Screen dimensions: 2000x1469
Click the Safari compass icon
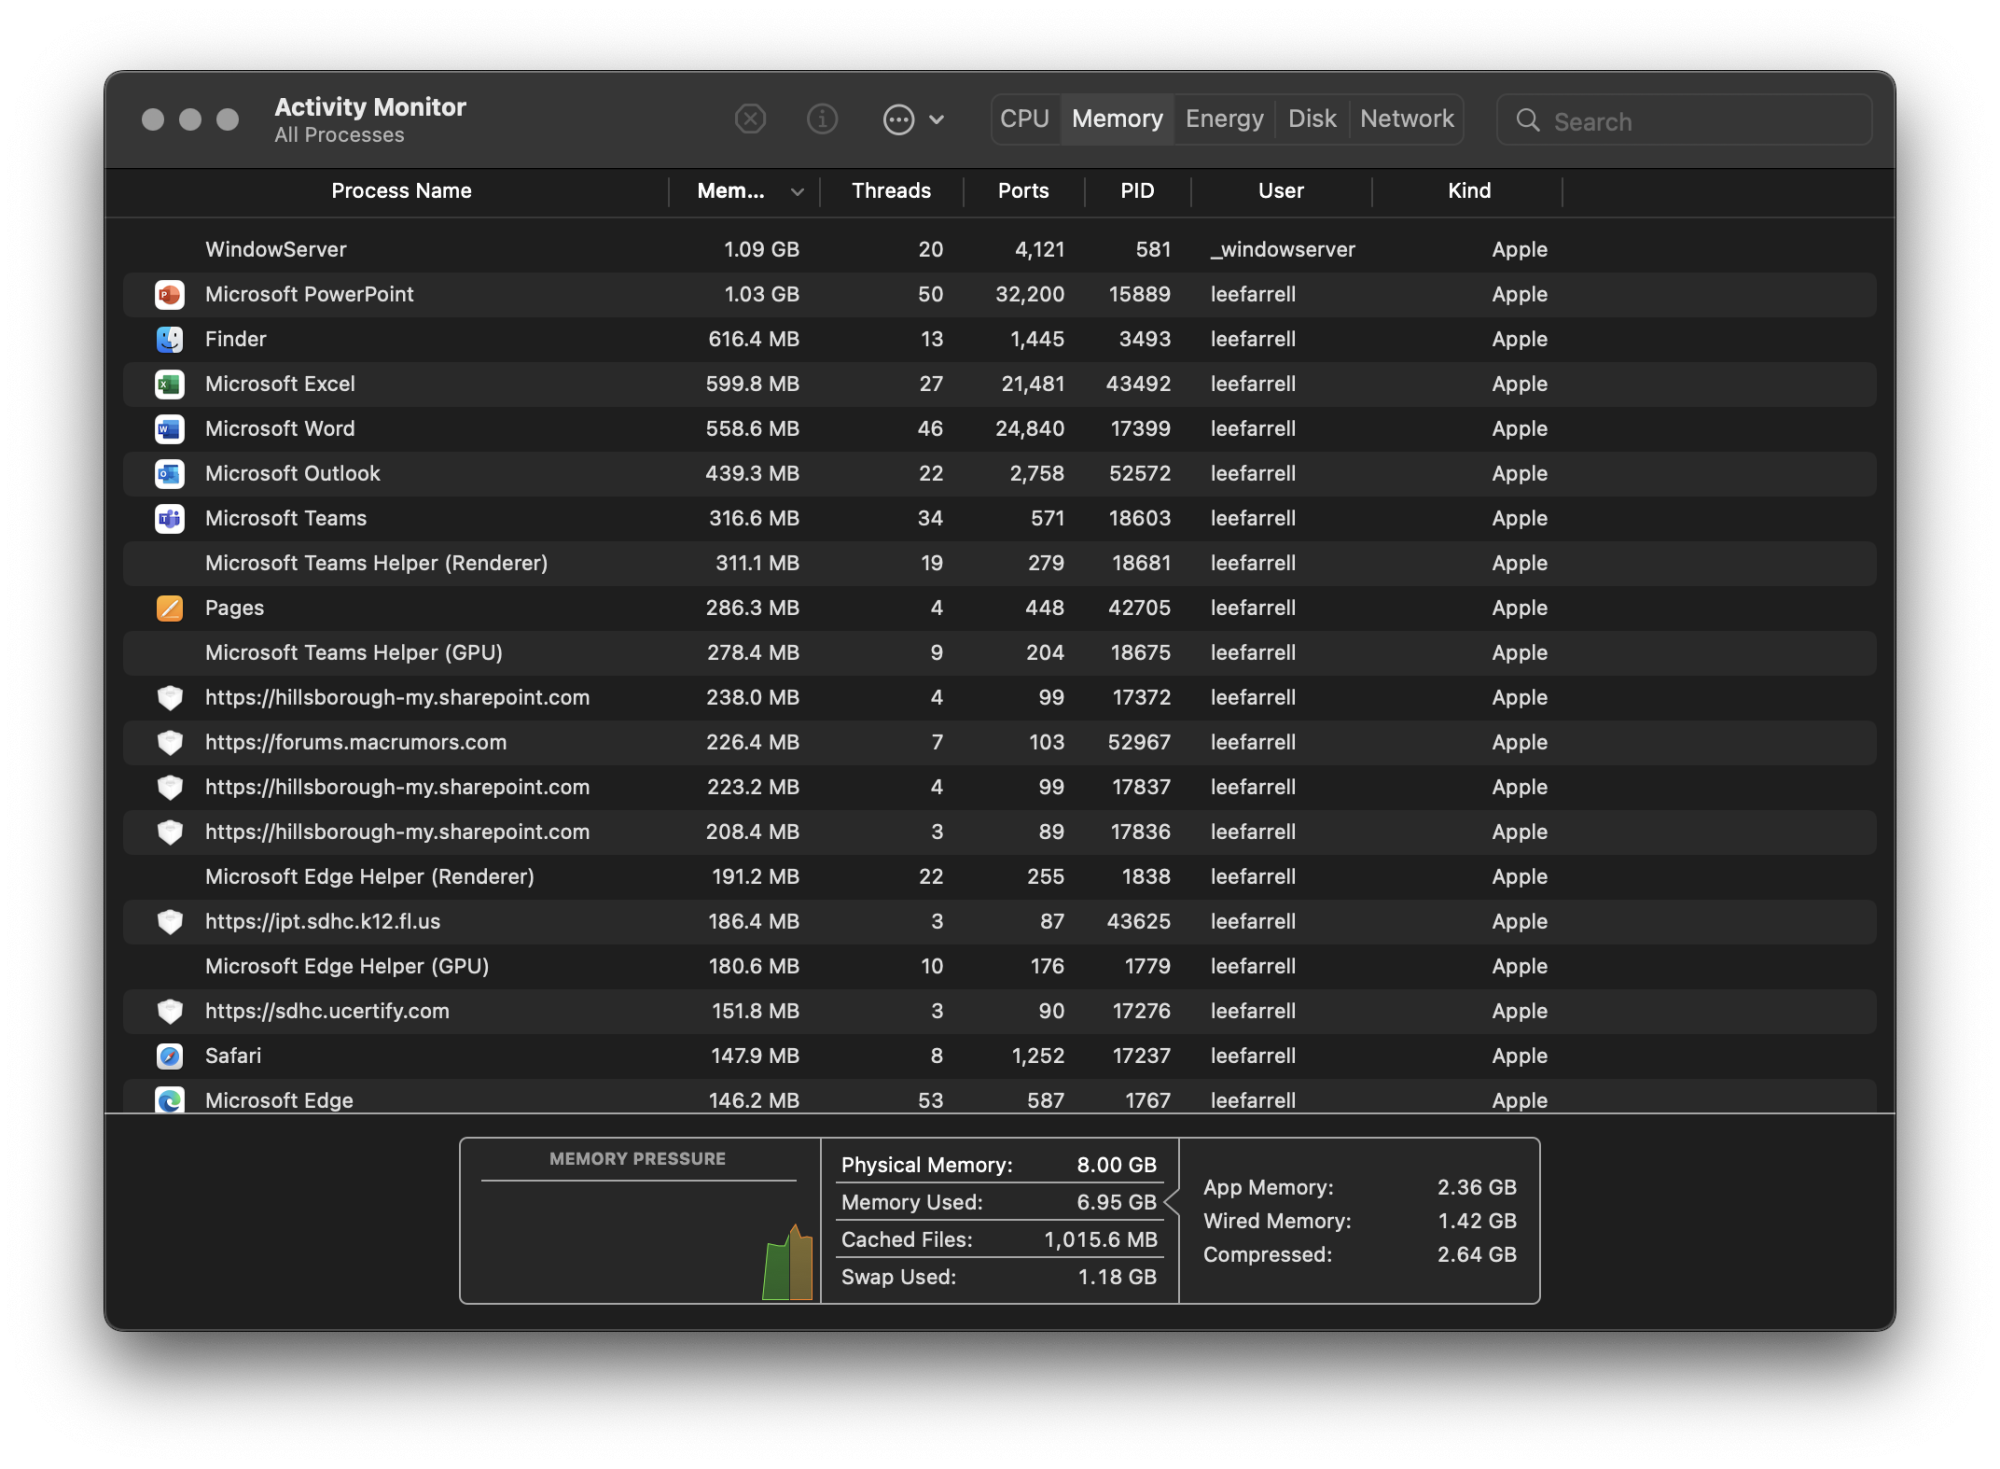(170, 1056)
